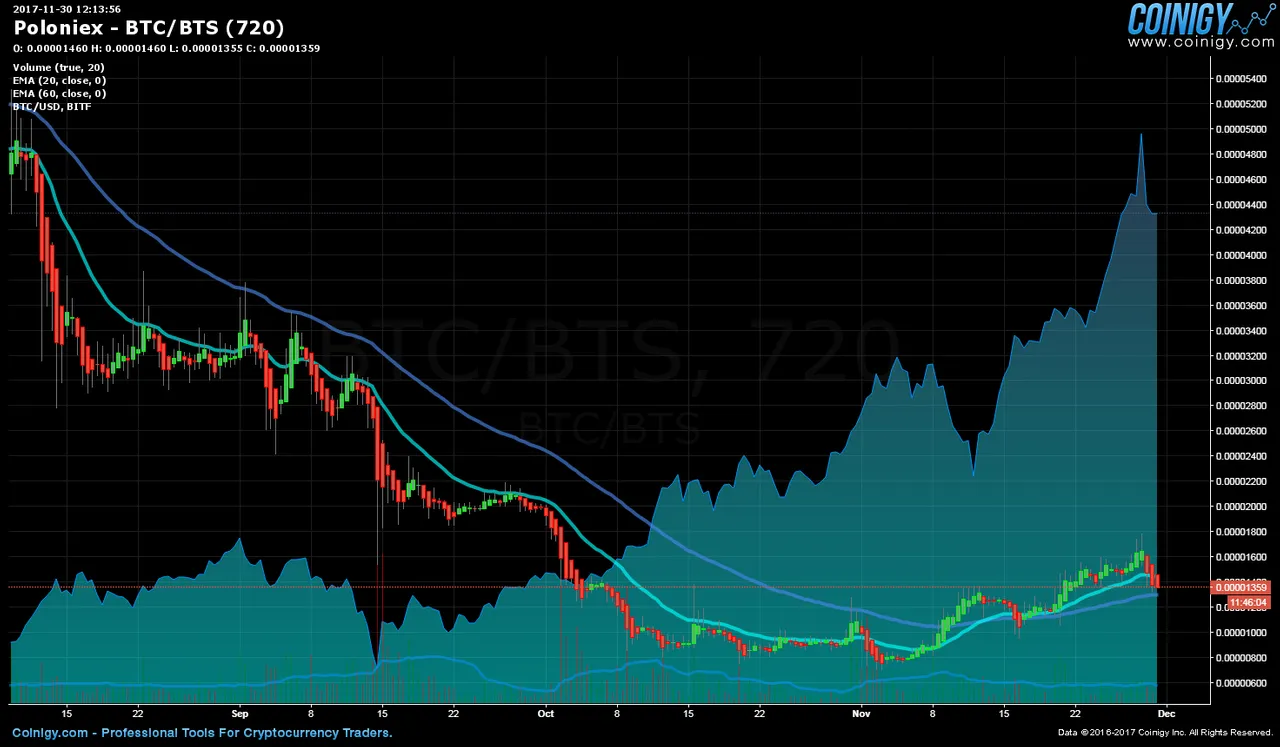
Task: Click the 0.00004400 price axis label
Action: [1240, 204]
